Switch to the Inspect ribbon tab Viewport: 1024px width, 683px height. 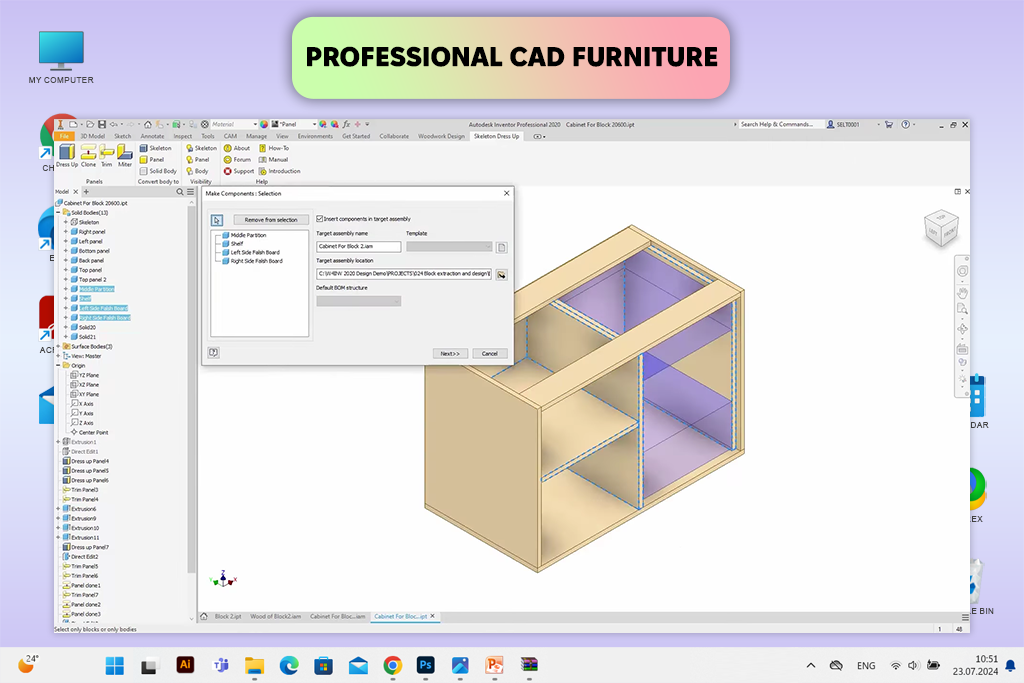point(183,136)
